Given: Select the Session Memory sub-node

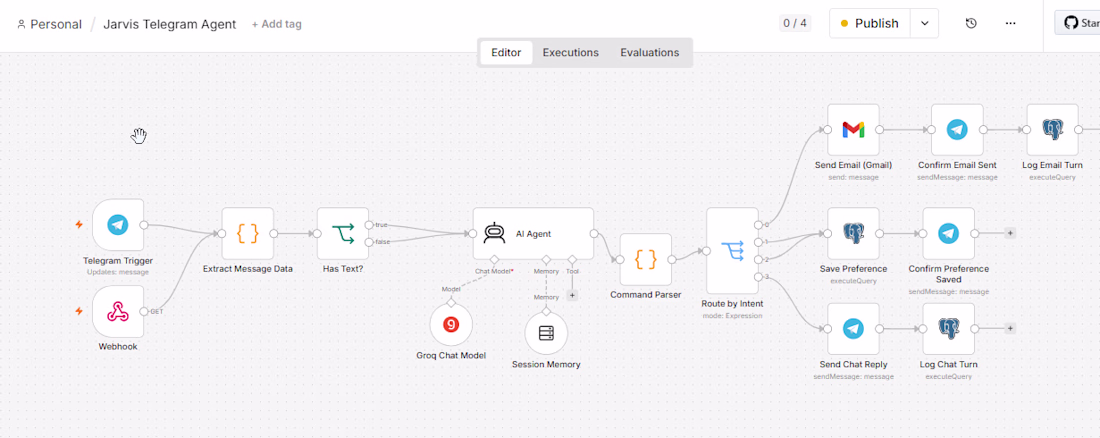Looking at the screenshot, I should (x=546, y=333).
